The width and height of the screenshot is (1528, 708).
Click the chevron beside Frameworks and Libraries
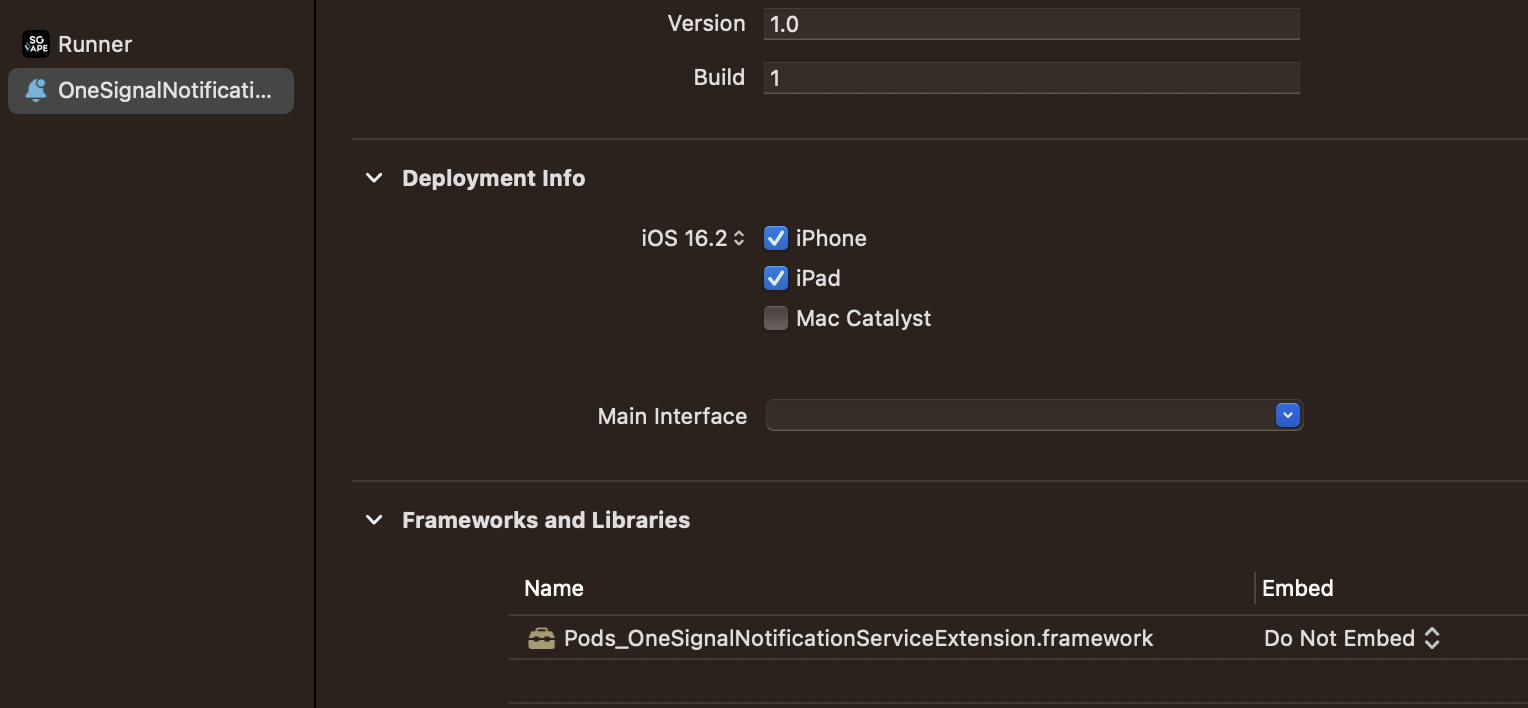(374, 520)
